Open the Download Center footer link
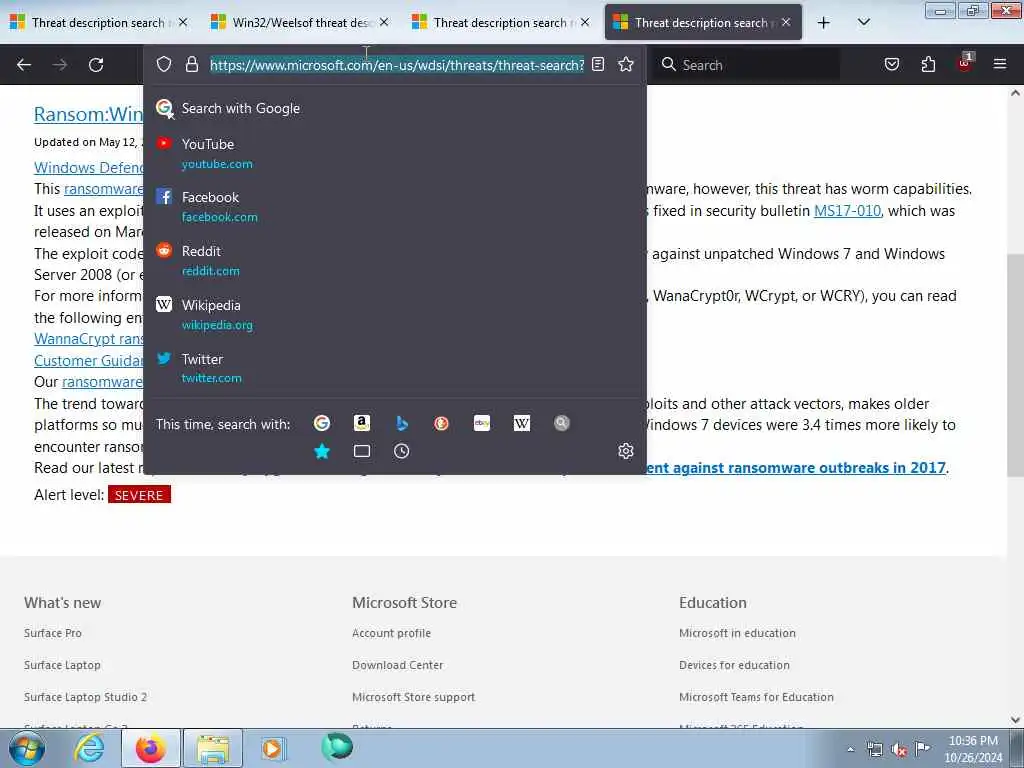 [397, 665]
